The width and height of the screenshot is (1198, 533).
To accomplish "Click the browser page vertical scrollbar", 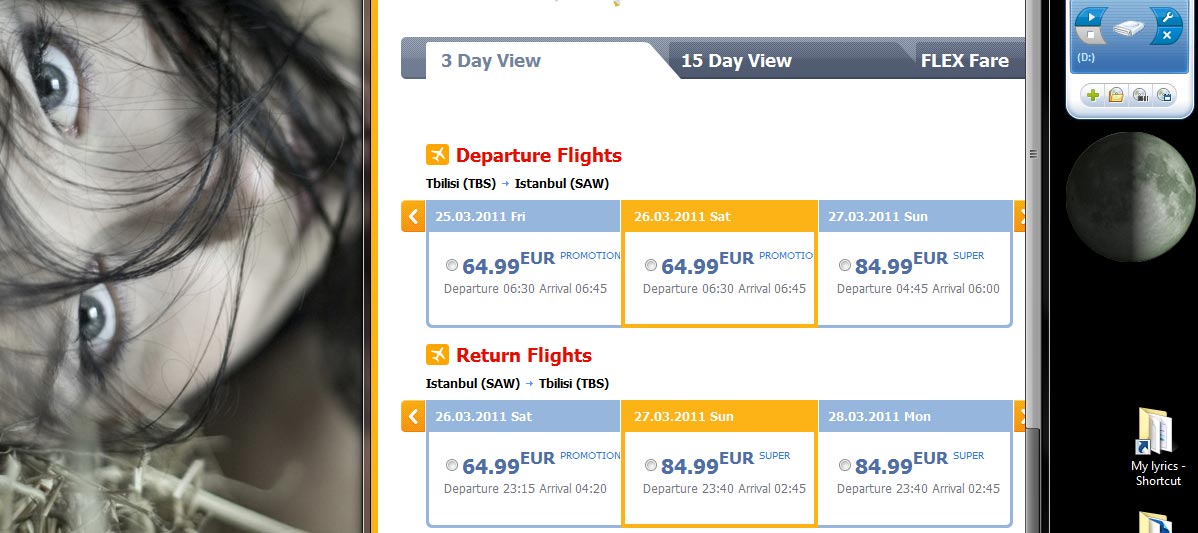I will click(1033, 250).
